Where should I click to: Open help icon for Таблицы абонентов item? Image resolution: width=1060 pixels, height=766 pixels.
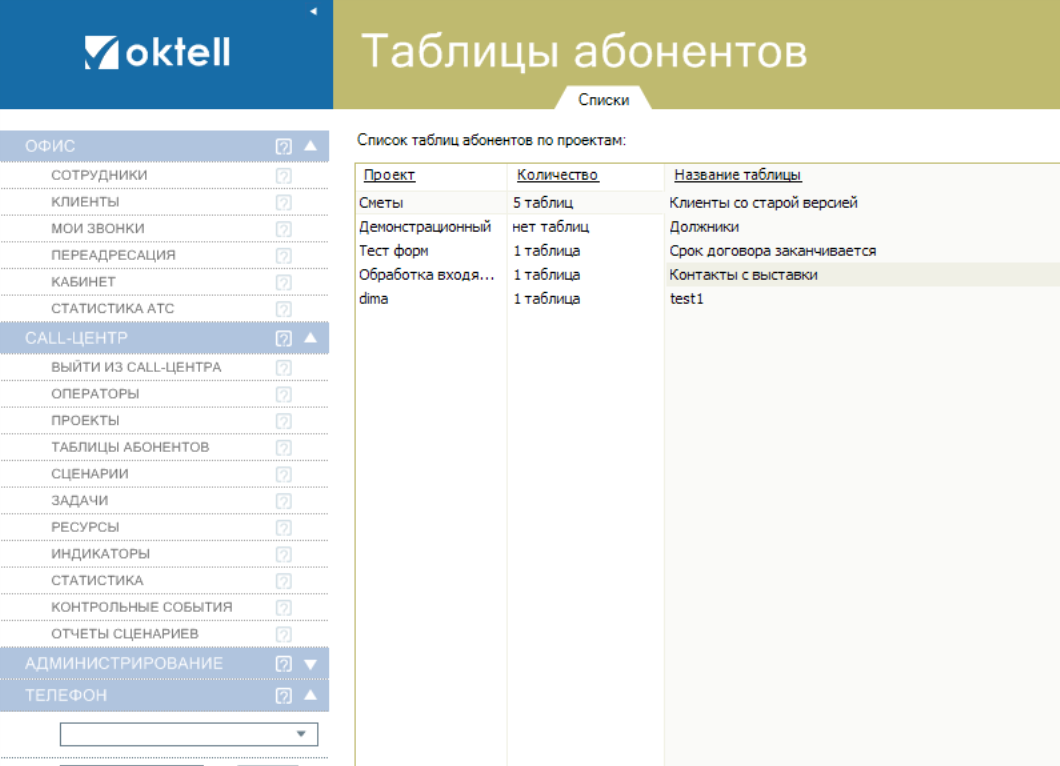click(283, 448)
